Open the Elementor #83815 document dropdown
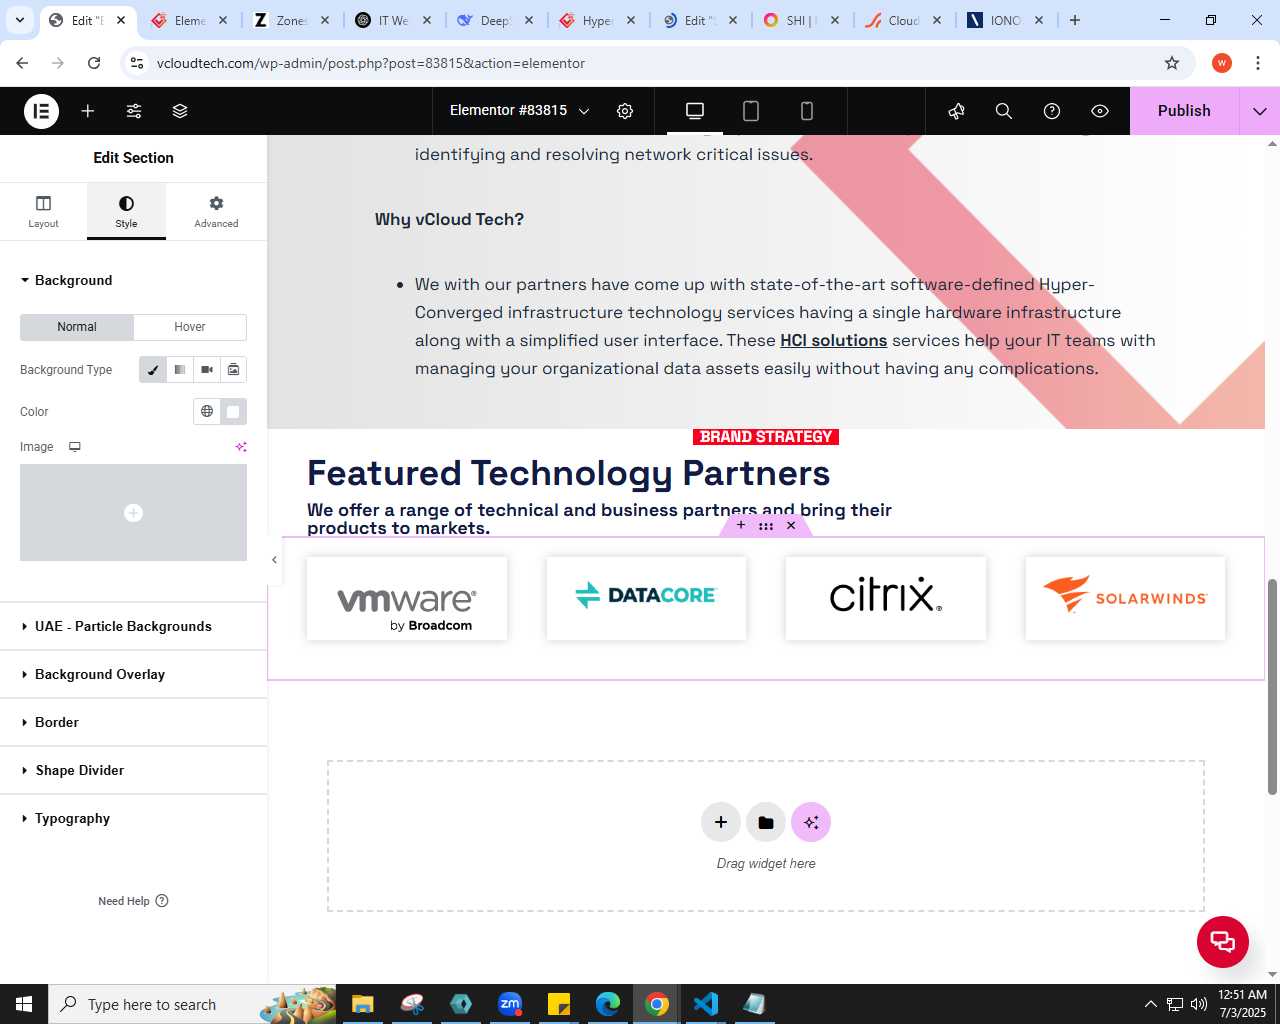The height and width of the screenshot is (1024, 1280). tap(519, 111)
